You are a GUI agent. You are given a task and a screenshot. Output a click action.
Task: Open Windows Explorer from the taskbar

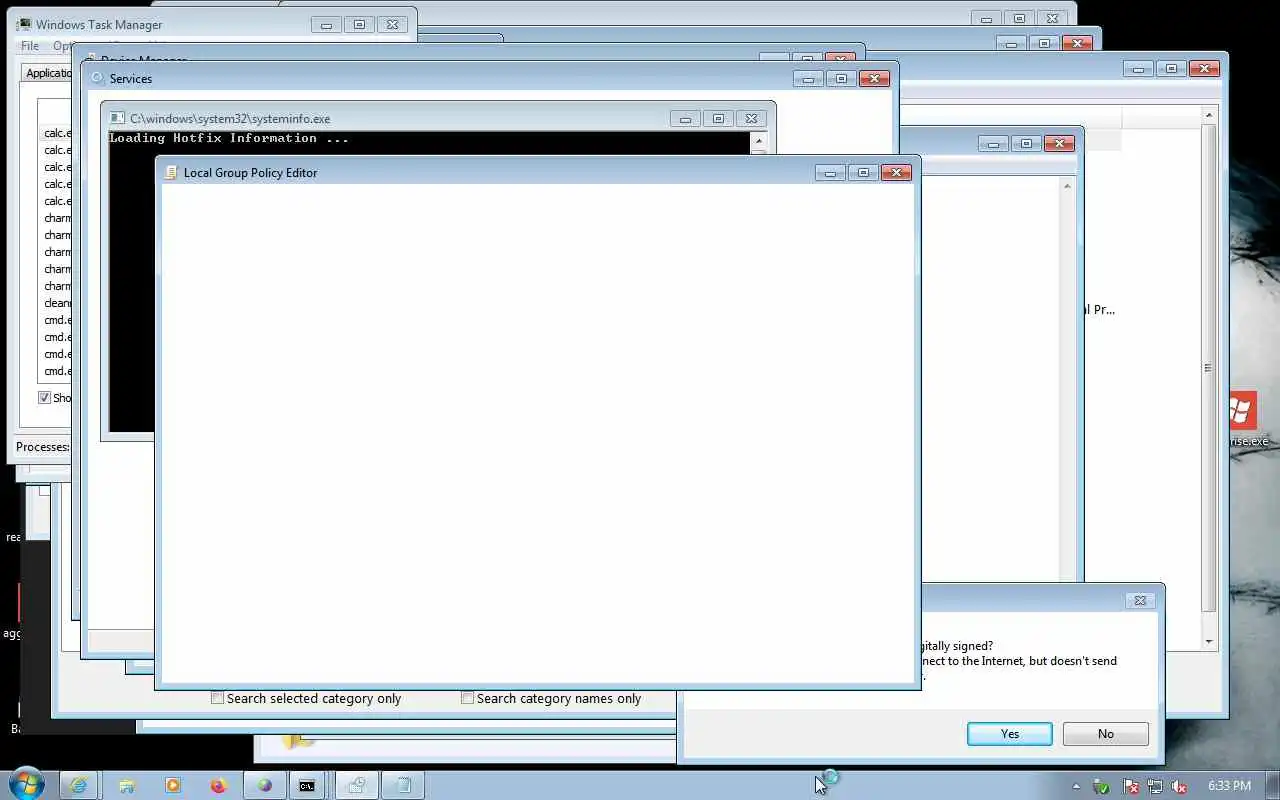[x=127, y=785]
